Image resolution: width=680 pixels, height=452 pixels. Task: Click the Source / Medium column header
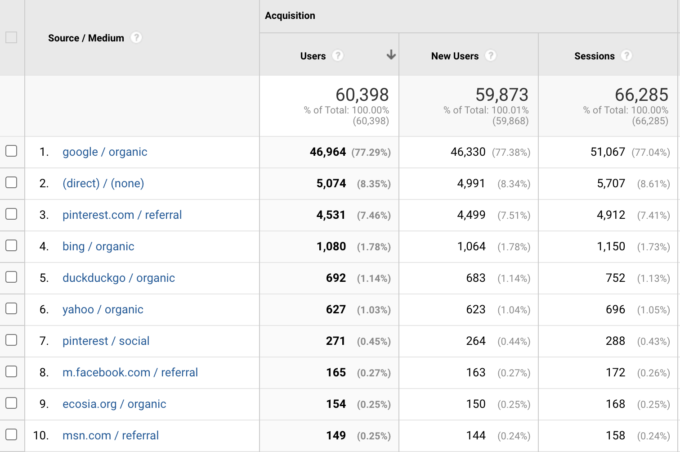[86, 38]
